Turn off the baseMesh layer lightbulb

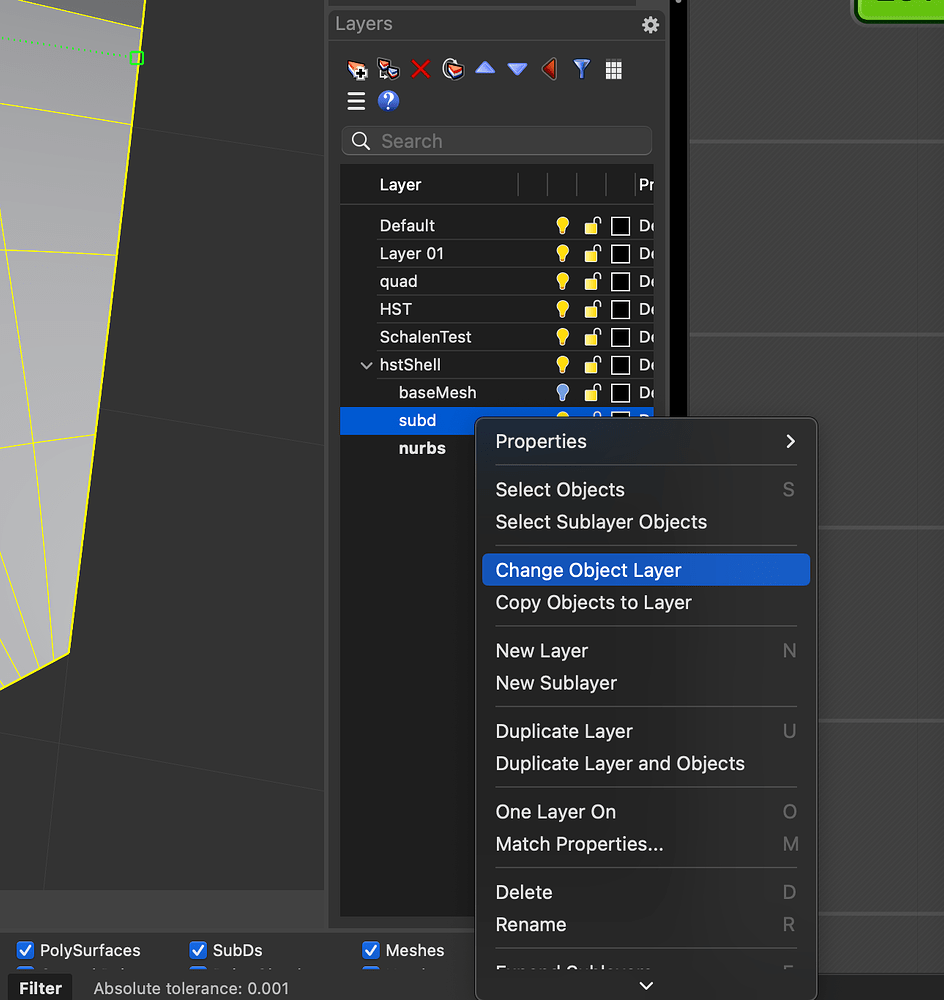pos(562,393)
